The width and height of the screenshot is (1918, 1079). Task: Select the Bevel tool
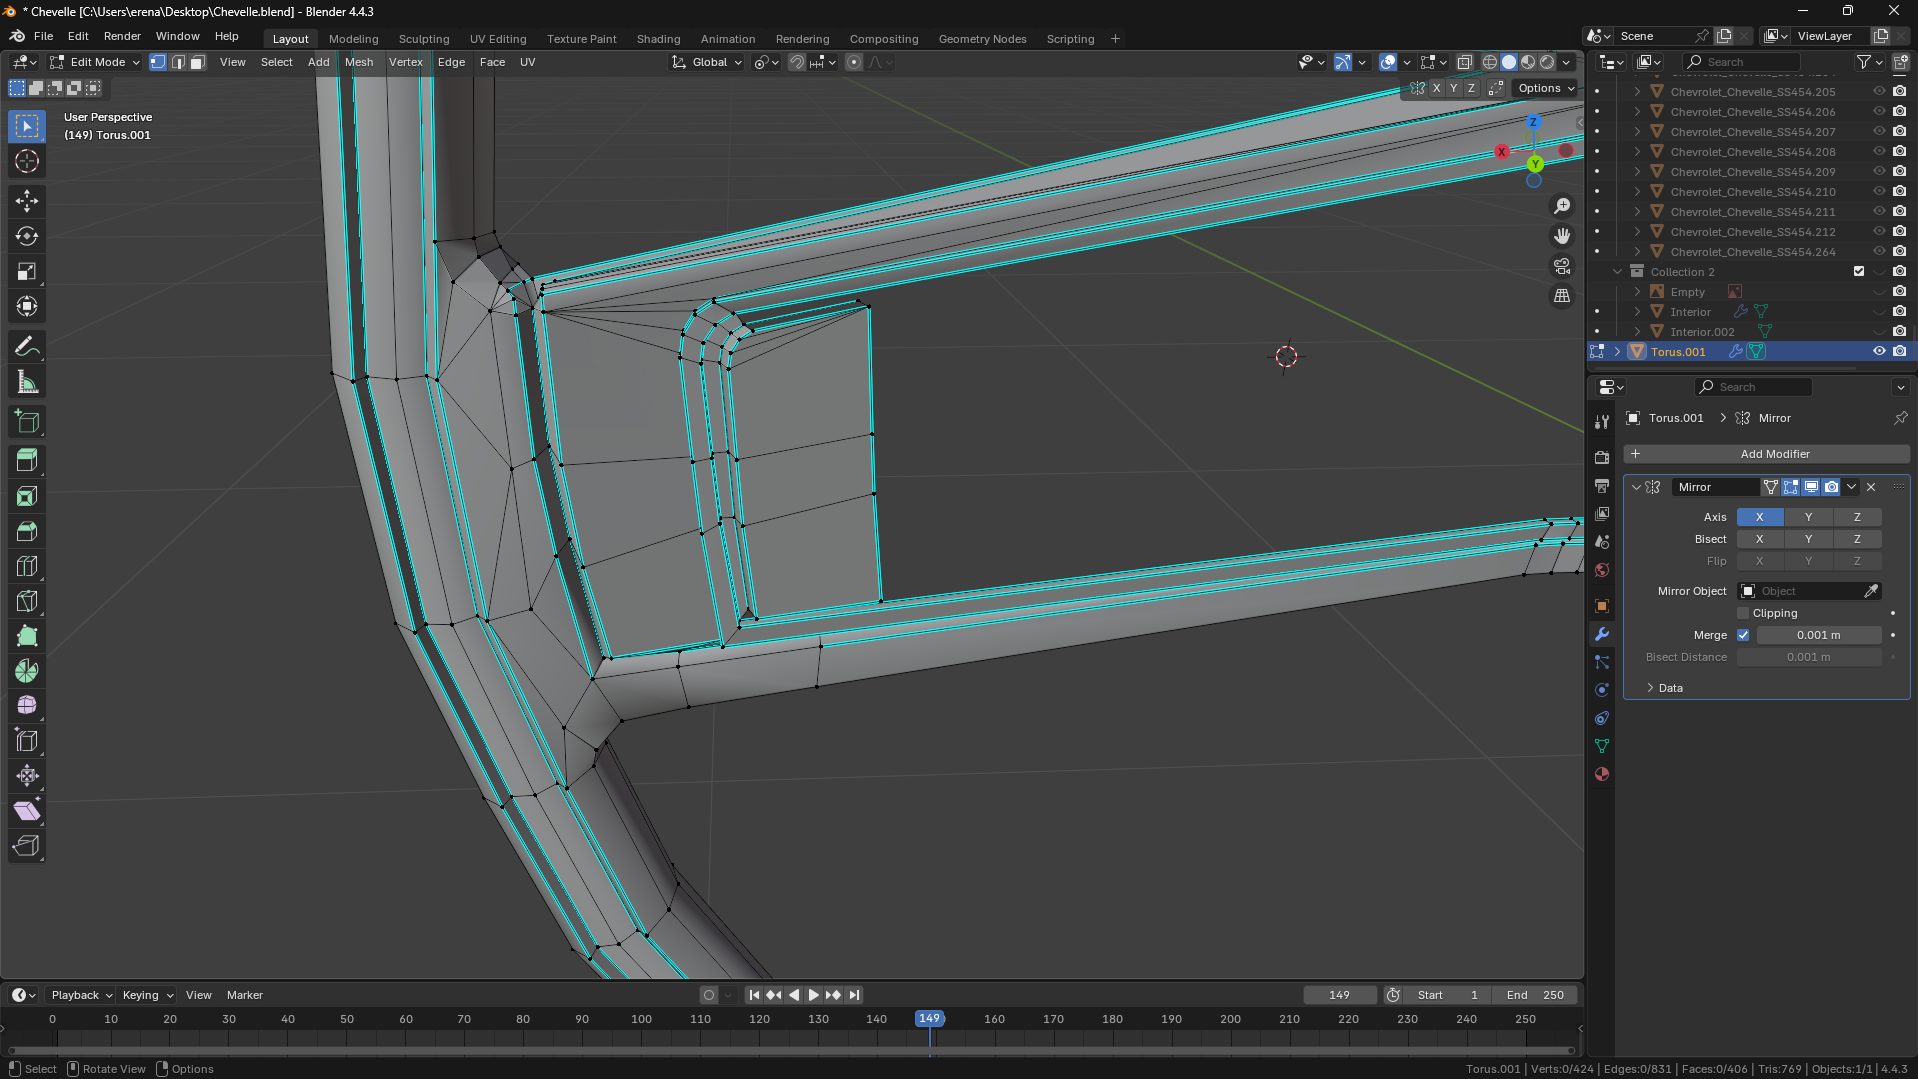(27, 531)
